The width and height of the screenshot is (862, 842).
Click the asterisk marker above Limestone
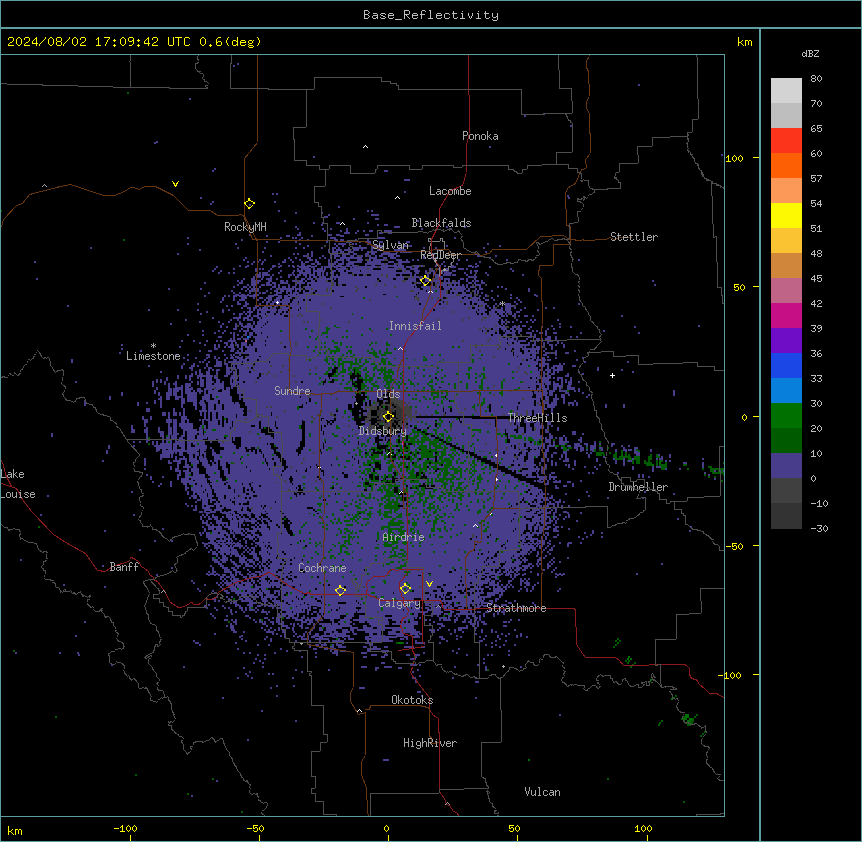(153, 346)
